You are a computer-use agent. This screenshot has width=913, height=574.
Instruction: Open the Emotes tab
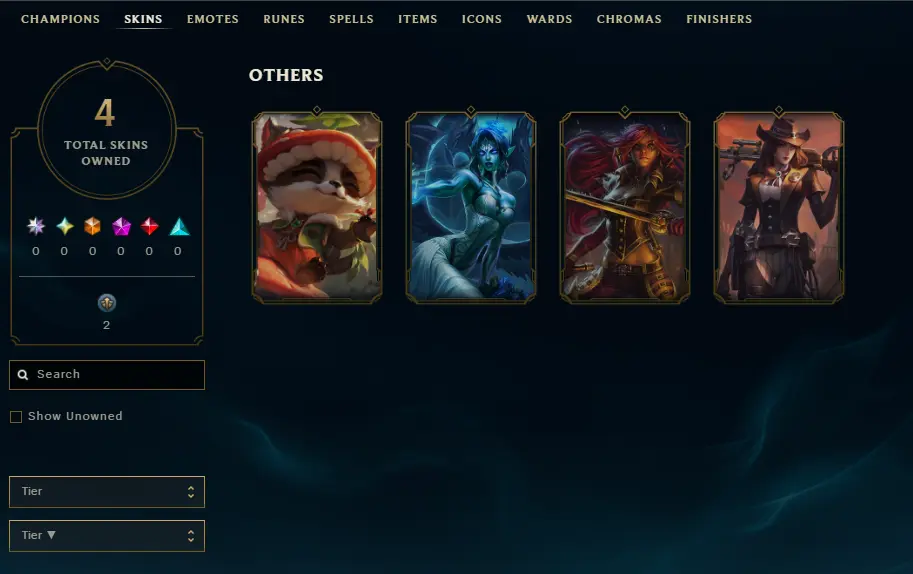click(213, 19)
